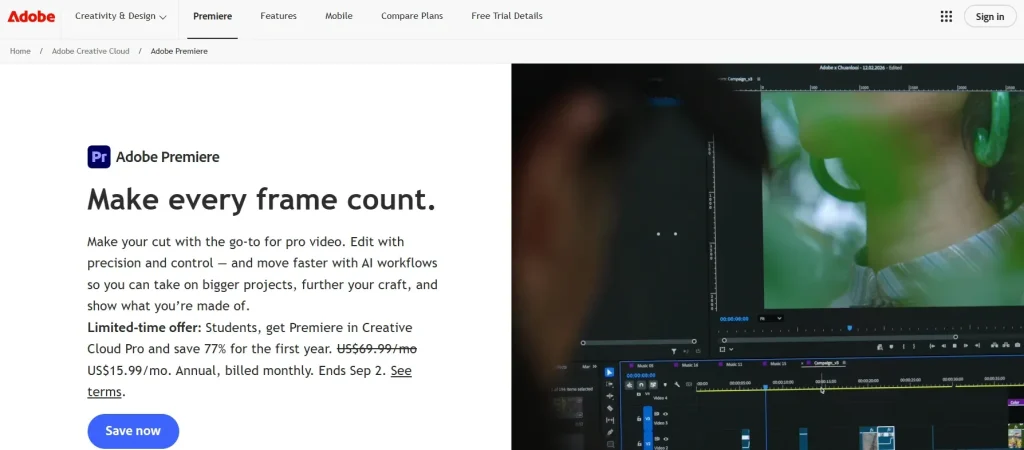Toggle Linked Selection in the timeline header
Image resolution: width=1024 pixels, height=450 pixels.
point(653,385)
